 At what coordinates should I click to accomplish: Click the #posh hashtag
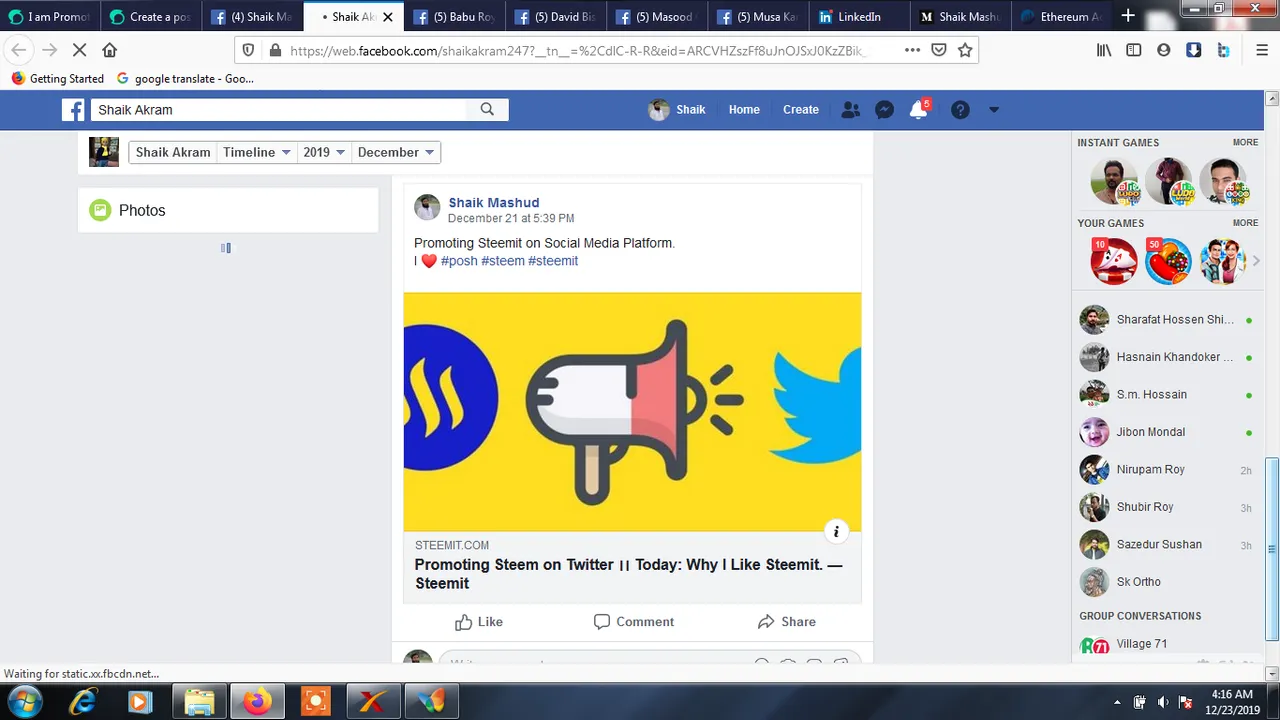coord(459,261)
